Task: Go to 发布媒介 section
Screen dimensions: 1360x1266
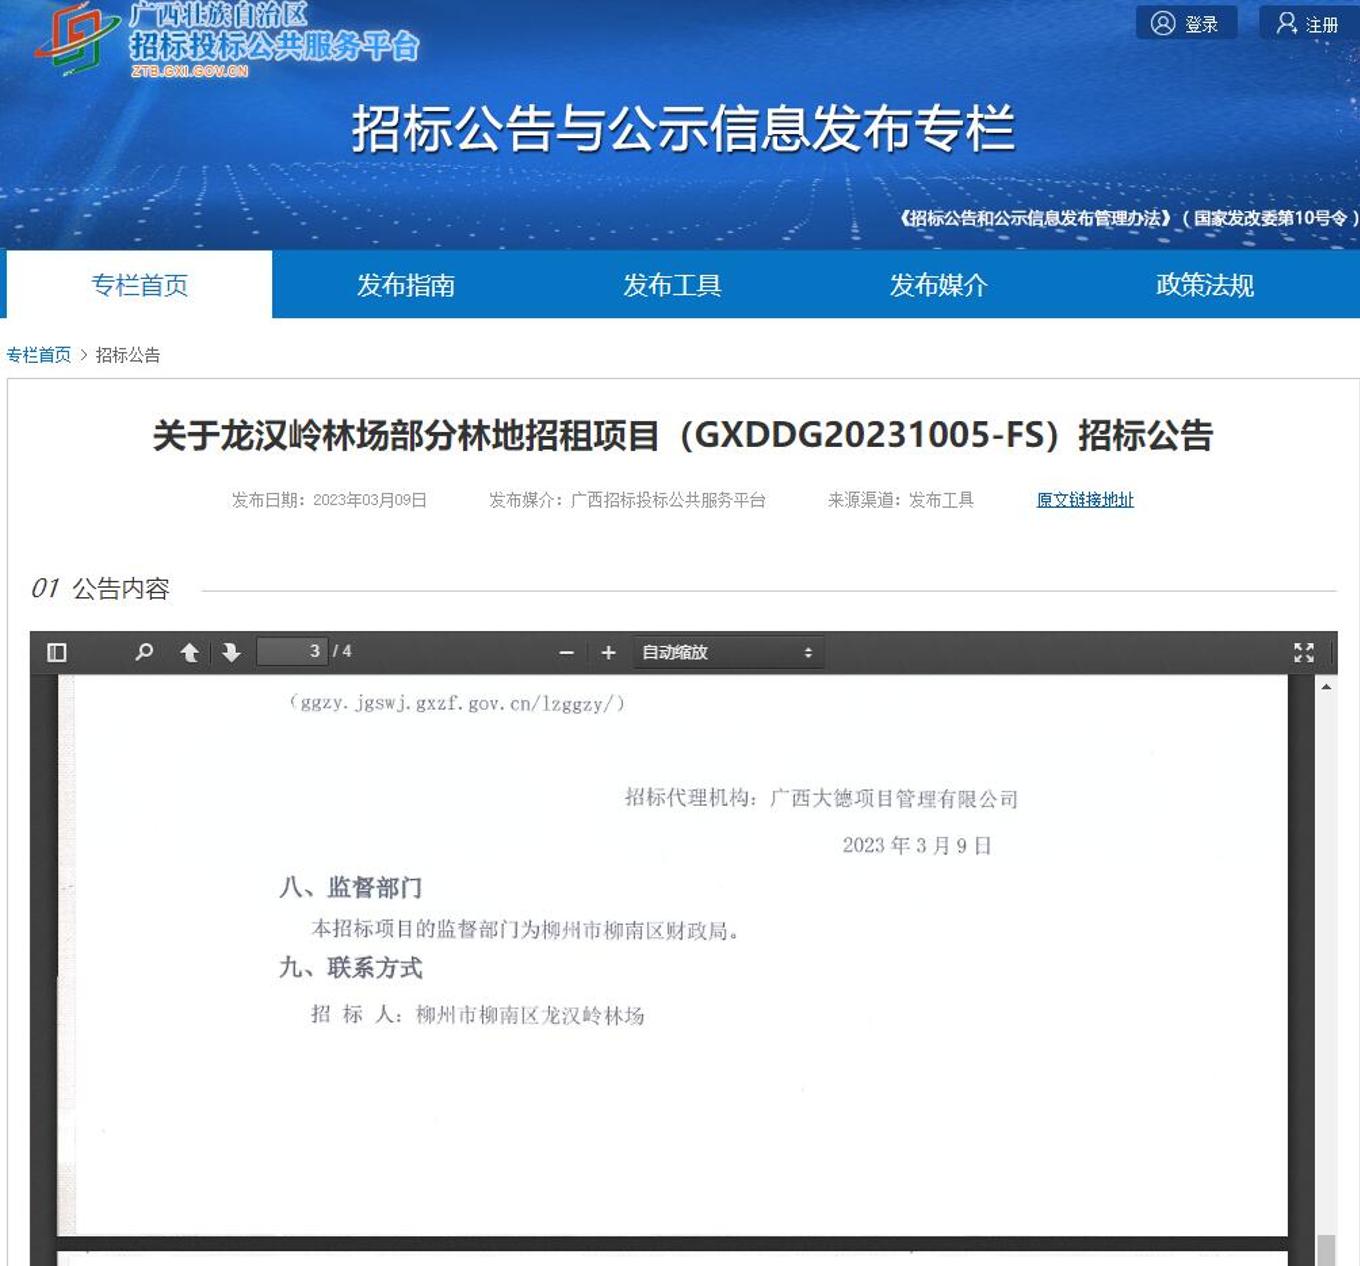Action: 938,285
